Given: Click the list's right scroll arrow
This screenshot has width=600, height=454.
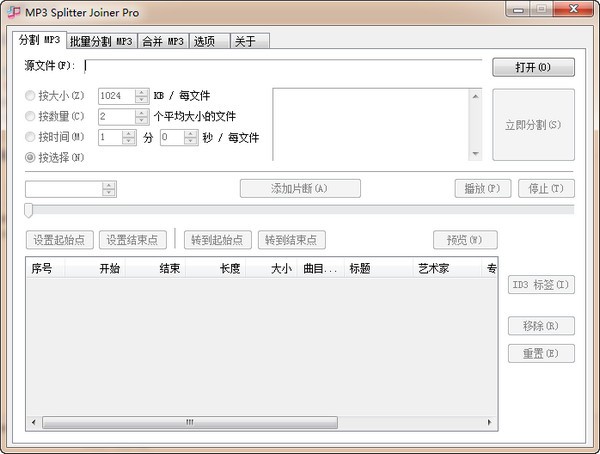Looking at the screenshot, I should tap(489, 422).
